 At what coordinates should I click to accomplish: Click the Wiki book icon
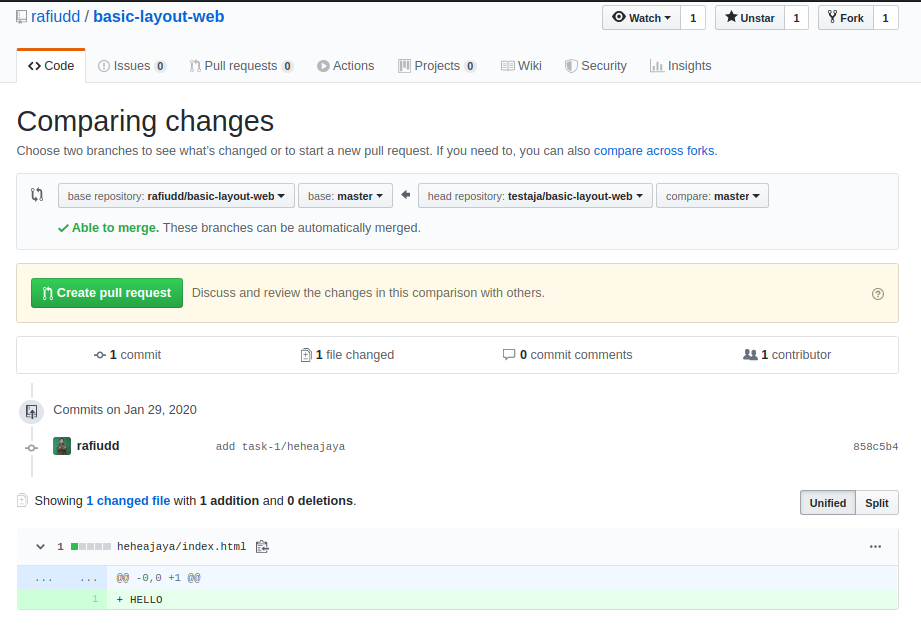pyautogui.click(x=507, y=66)
